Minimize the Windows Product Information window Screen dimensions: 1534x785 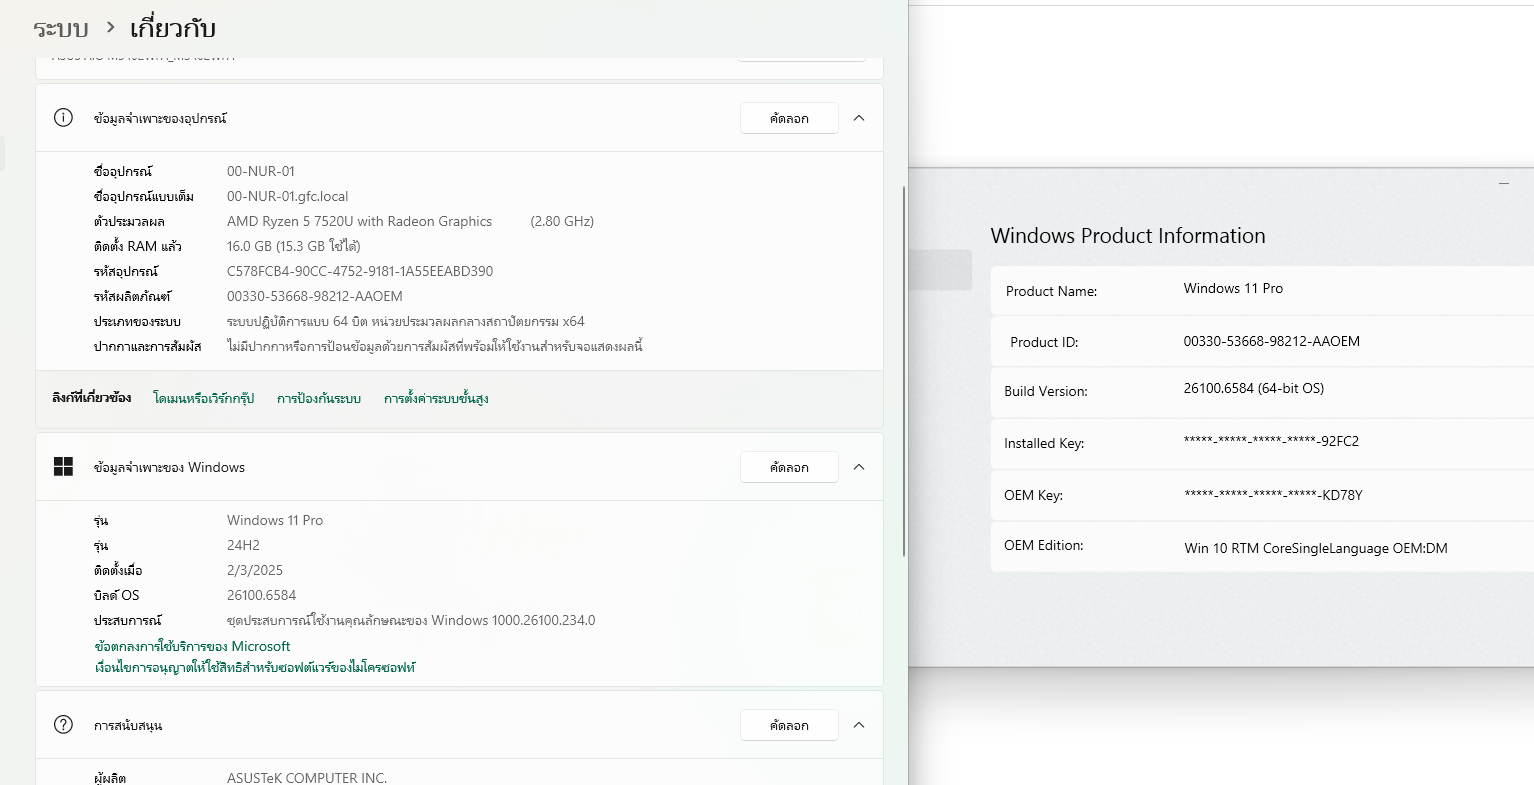coord(1503,184)
